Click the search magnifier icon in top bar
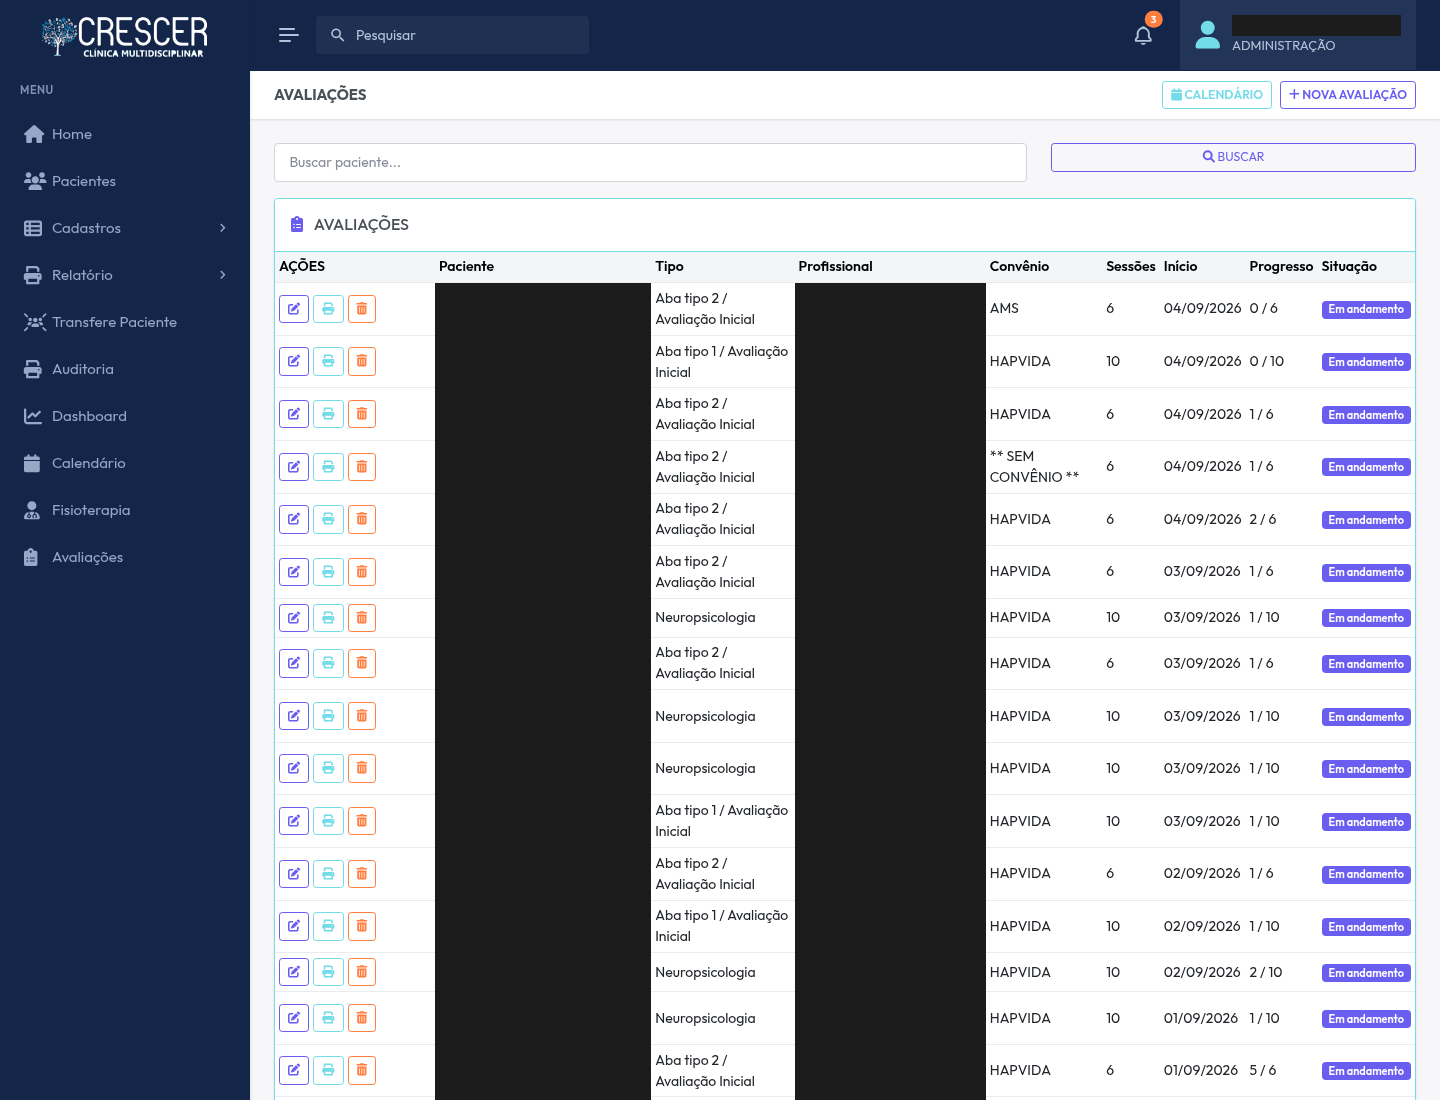Viewport: 1440px width, 1100px height. coord(338,35)
